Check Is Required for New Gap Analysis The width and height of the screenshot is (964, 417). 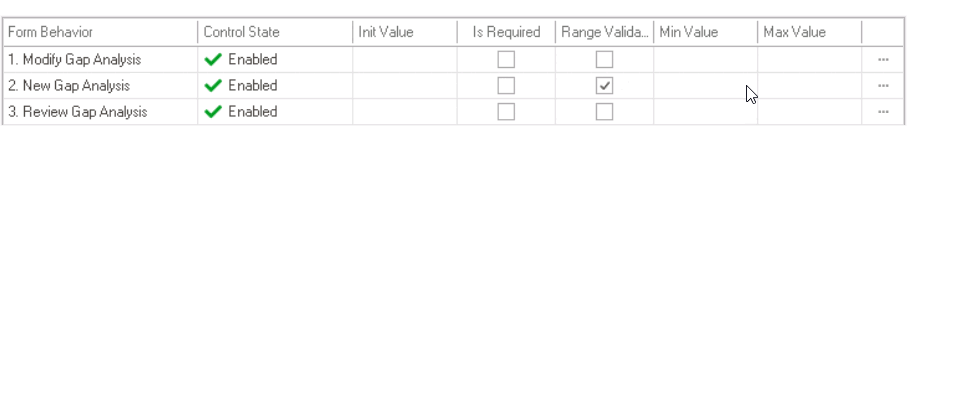(506, 86)
